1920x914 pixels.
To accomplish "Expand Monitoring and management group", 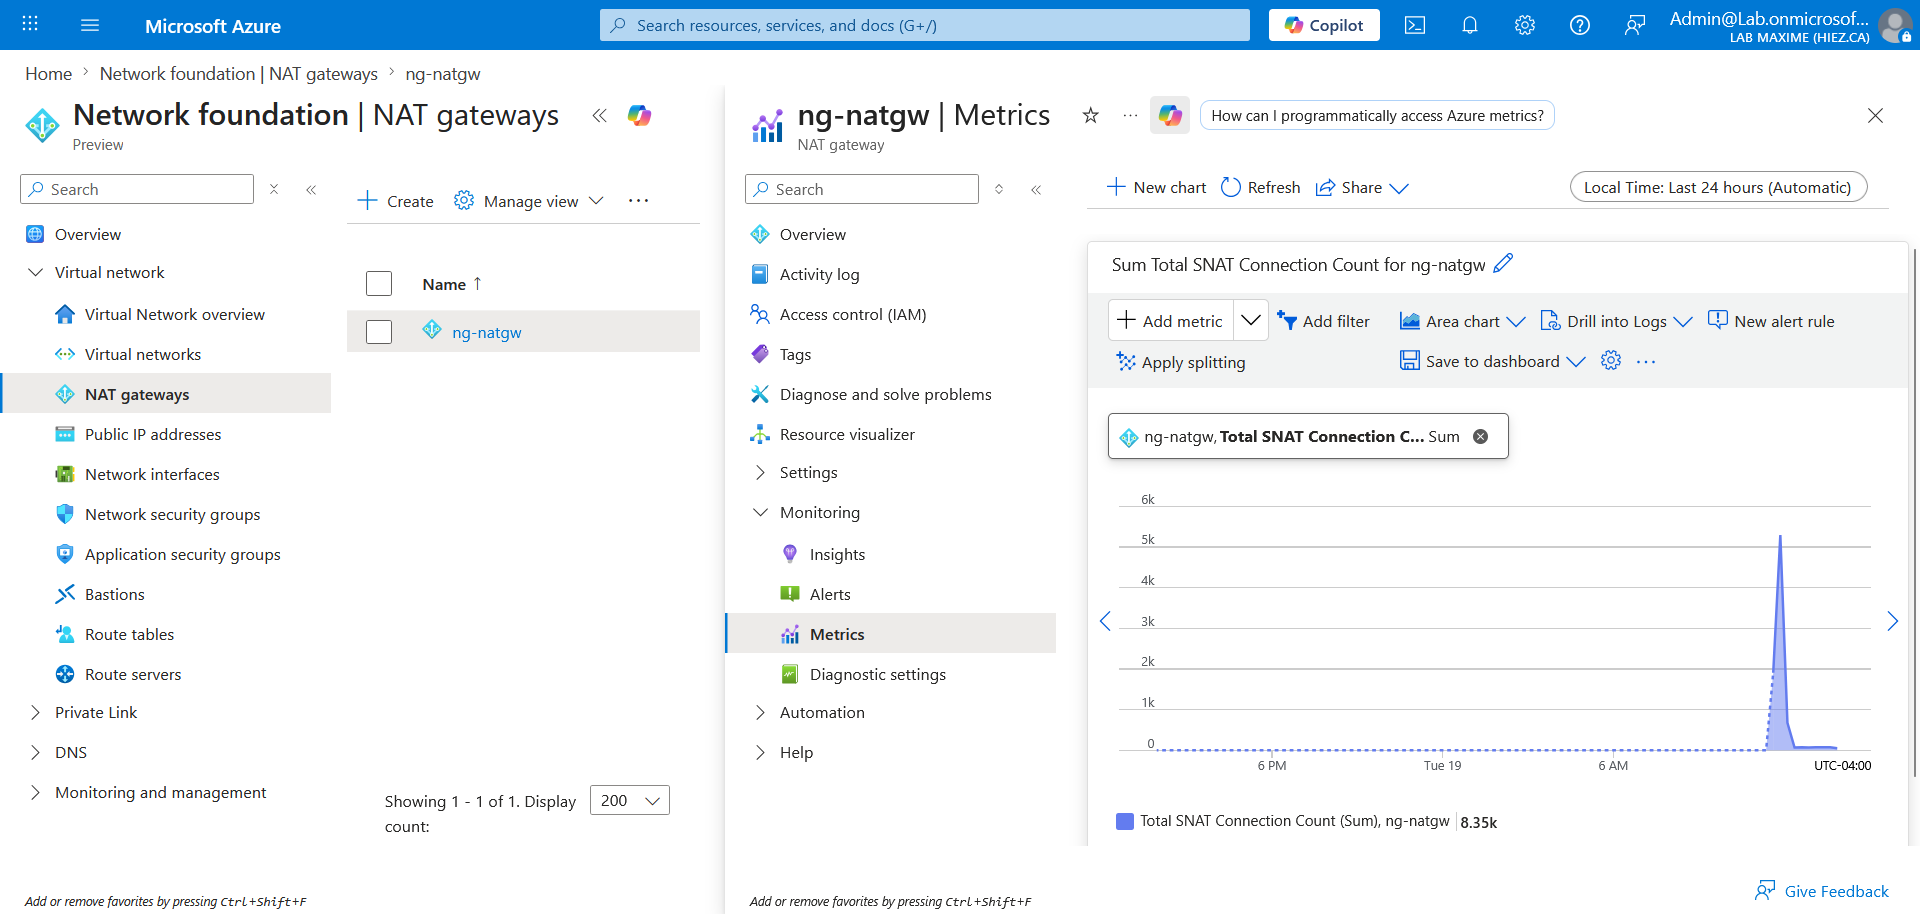I will (x=36, y=792).
